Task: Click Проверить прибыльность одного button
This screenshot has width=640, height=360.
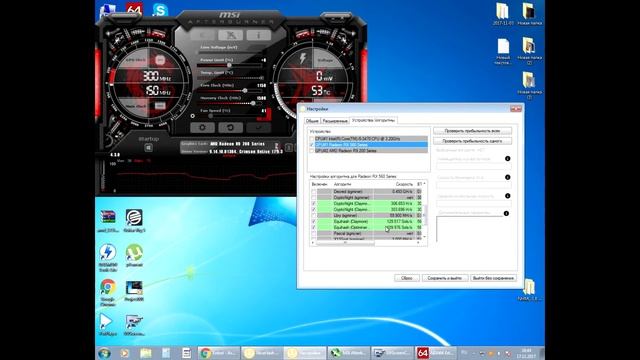Action: pos(472,141)
